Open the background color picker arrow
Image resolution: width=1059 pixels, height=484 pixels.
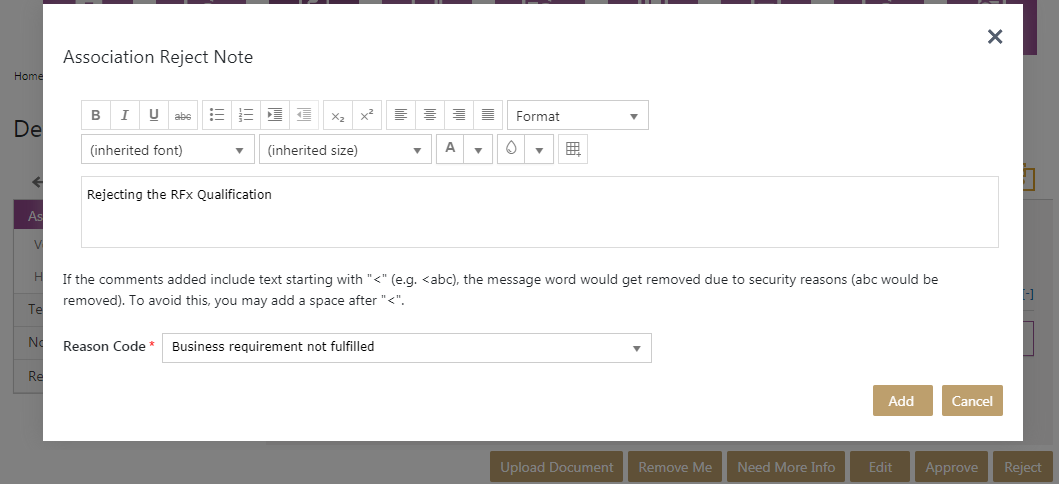(539, 150)
